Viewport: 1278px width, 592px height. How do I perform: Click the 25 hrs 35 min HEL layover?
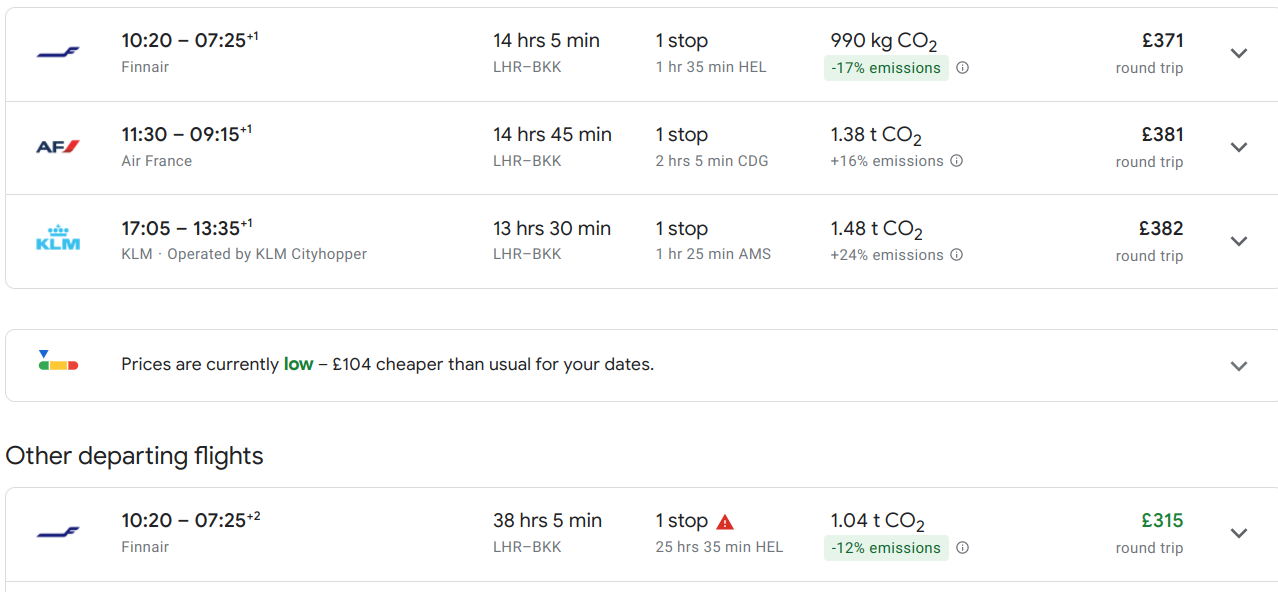[719, 547]
